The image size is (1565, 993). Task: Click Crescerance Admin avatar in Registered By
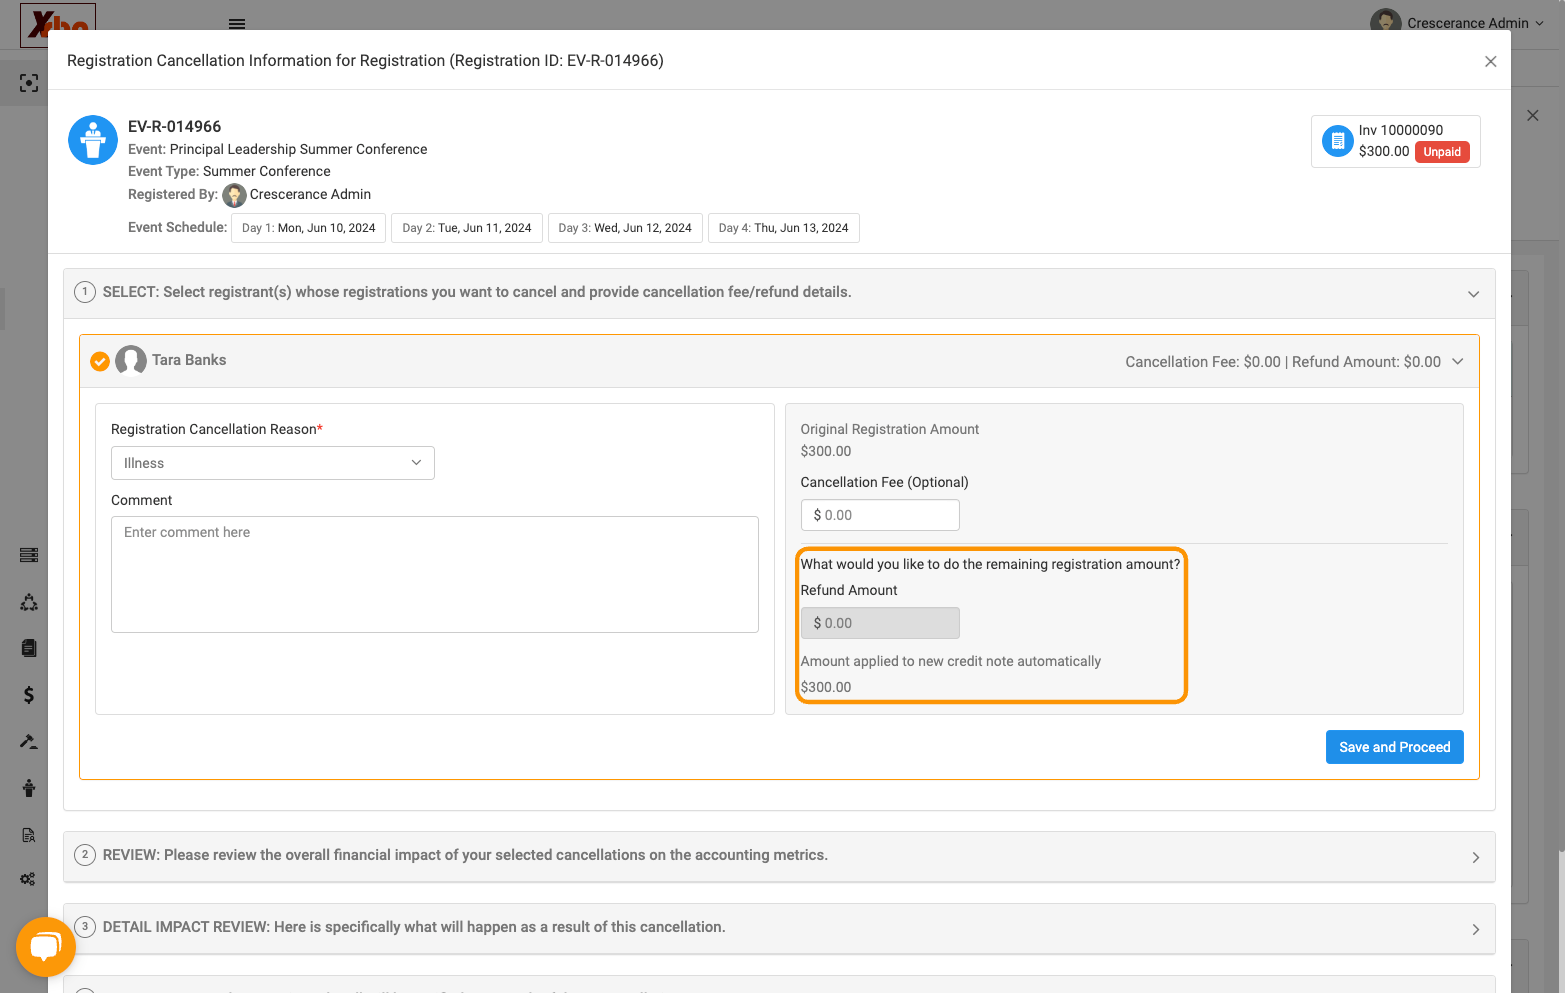click(x=235, y=195)
